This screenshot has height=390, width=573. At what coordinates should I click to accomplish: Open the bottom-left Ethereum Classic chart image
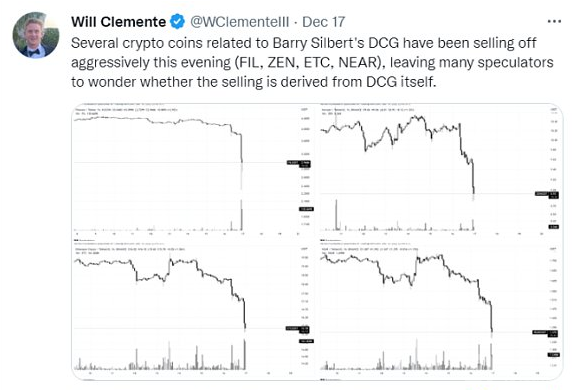194,309
